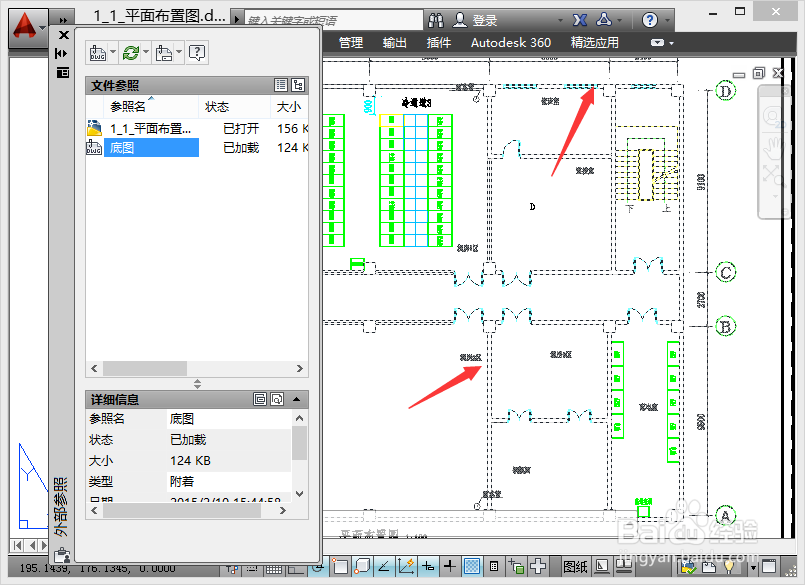Viewport: 805px width, 585px height.
Task: Toggle 3D object snap in status bar
Action: tap(362, 566)
